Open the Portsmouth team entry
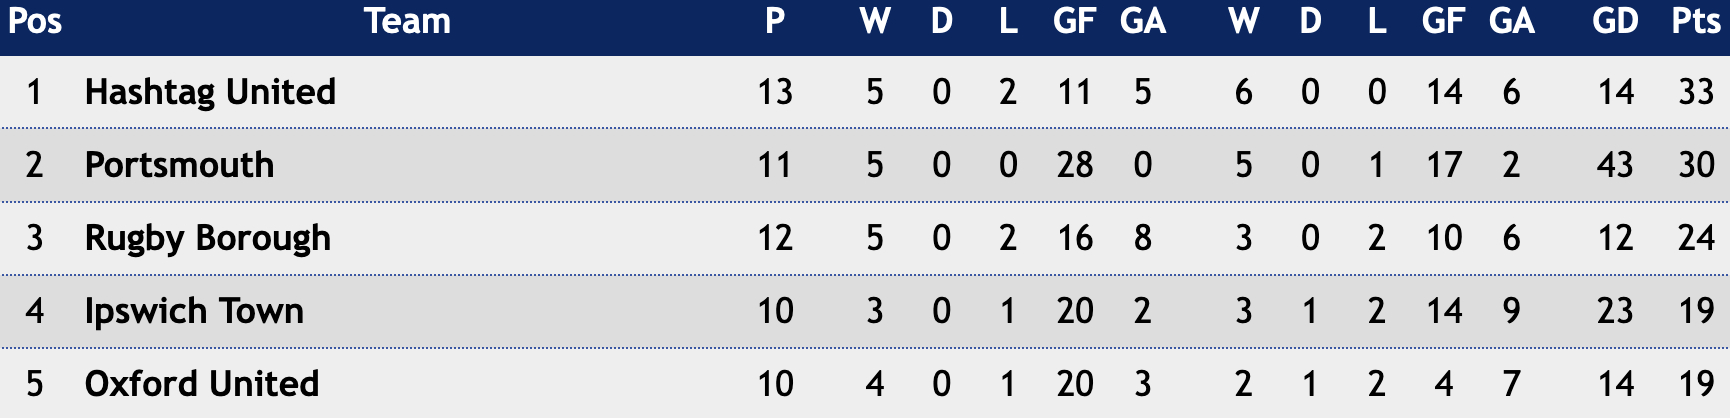 (x=179, y=165)
